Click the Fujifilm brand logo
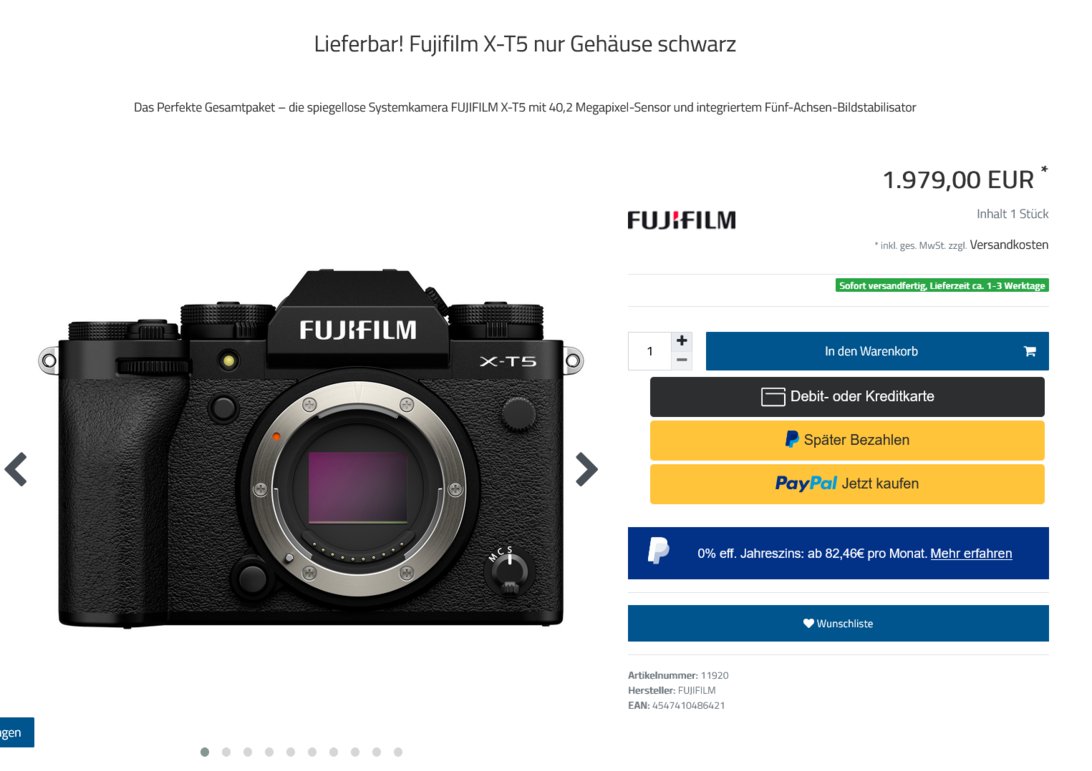This screenshot has width=1092, height=771. pos(681,220)
